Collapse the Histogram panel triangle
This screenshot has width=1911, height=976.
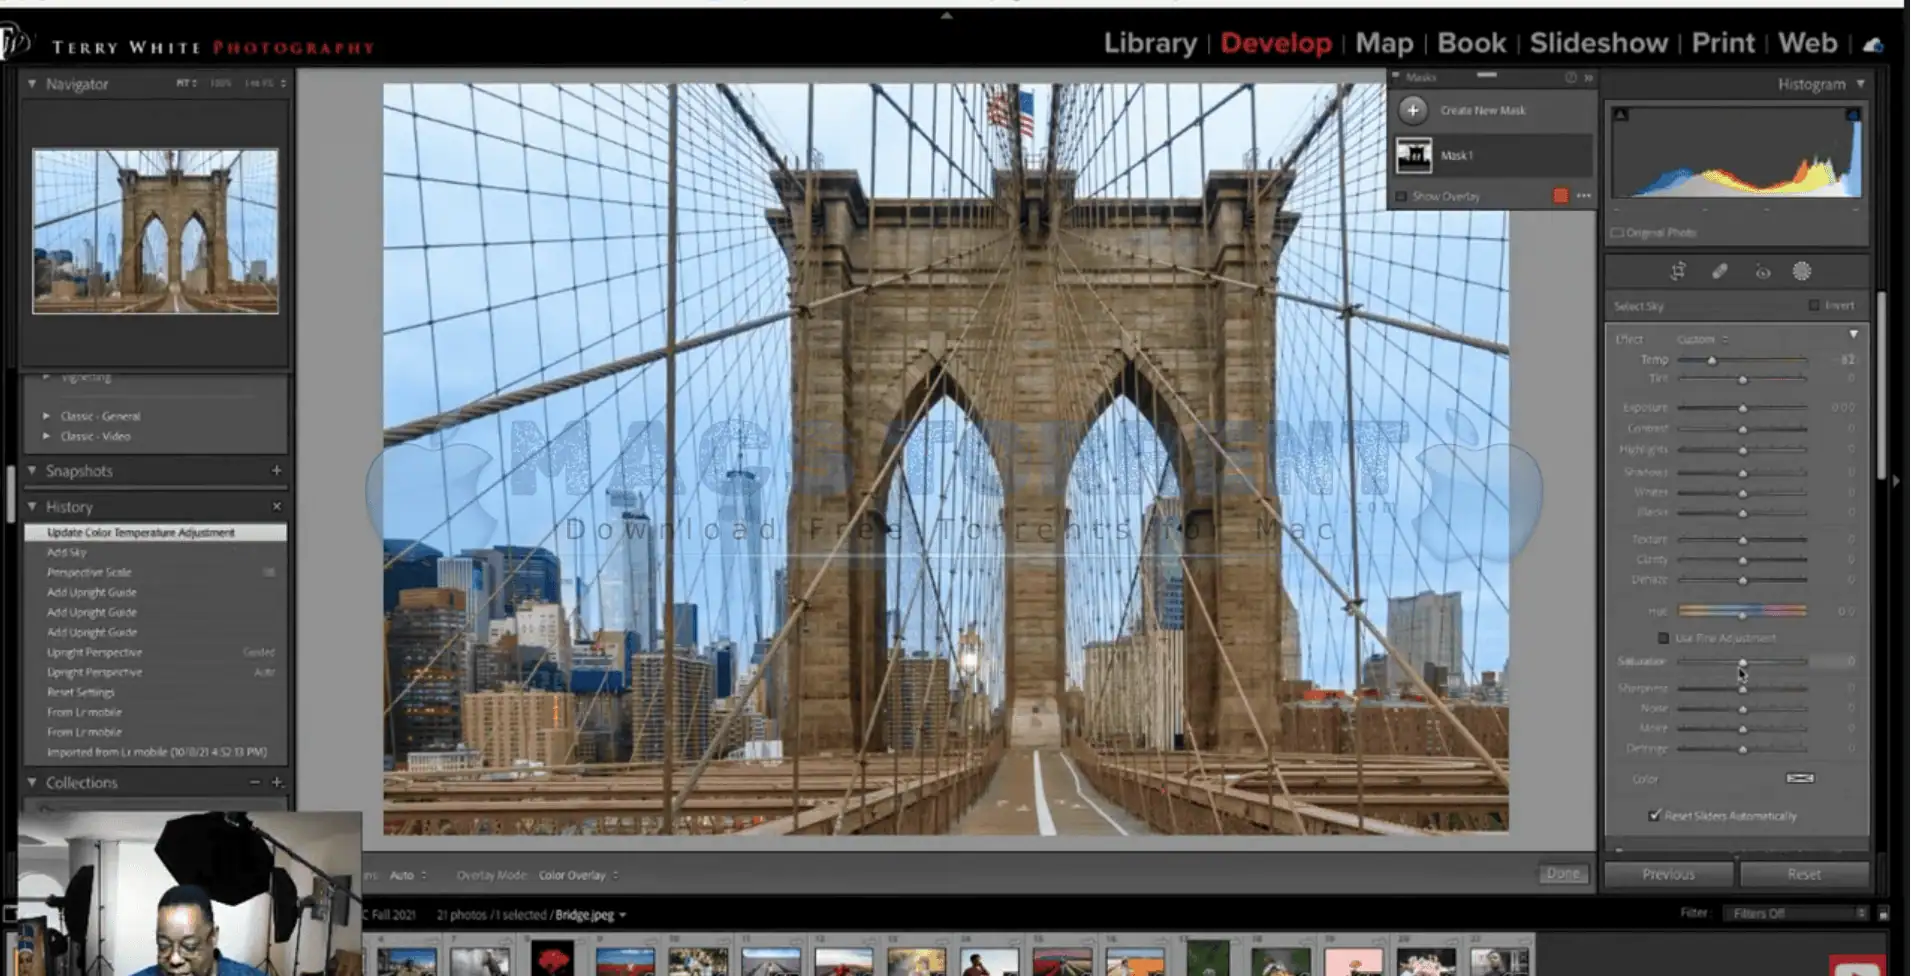[1860, 84]
